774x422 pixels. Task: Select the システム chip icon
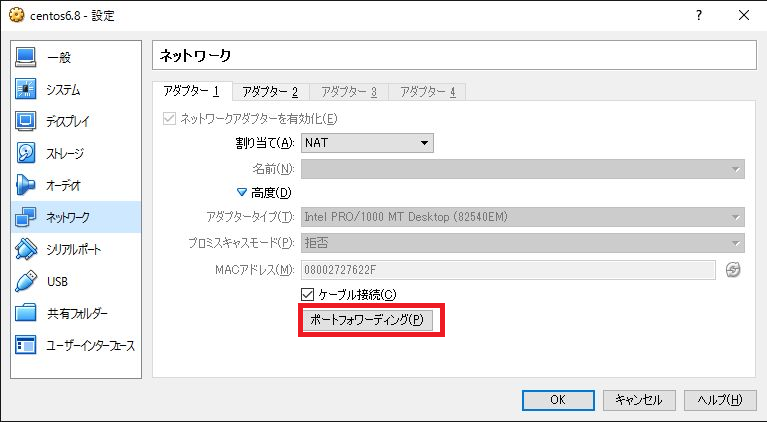click(26, 89)
